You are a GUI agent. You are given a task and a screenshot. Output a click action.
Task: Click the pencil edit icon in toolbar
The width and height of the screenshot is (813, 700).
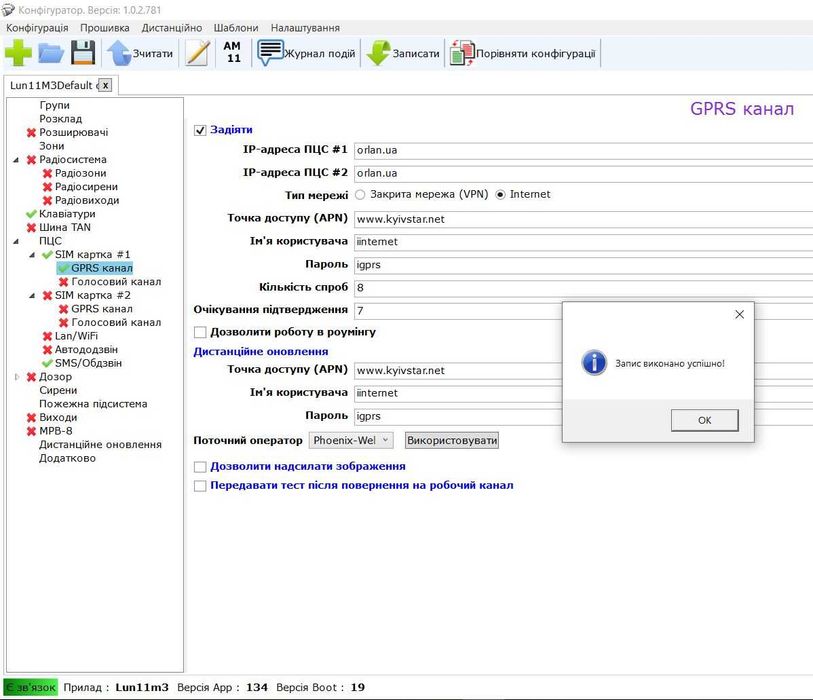[x=198, y=53]
